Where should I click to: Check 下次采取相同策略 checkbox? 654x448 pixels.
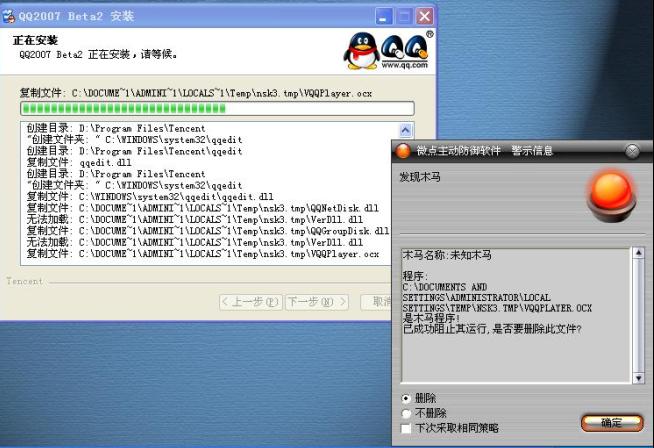pyautogui.click(x=406, y=428)
